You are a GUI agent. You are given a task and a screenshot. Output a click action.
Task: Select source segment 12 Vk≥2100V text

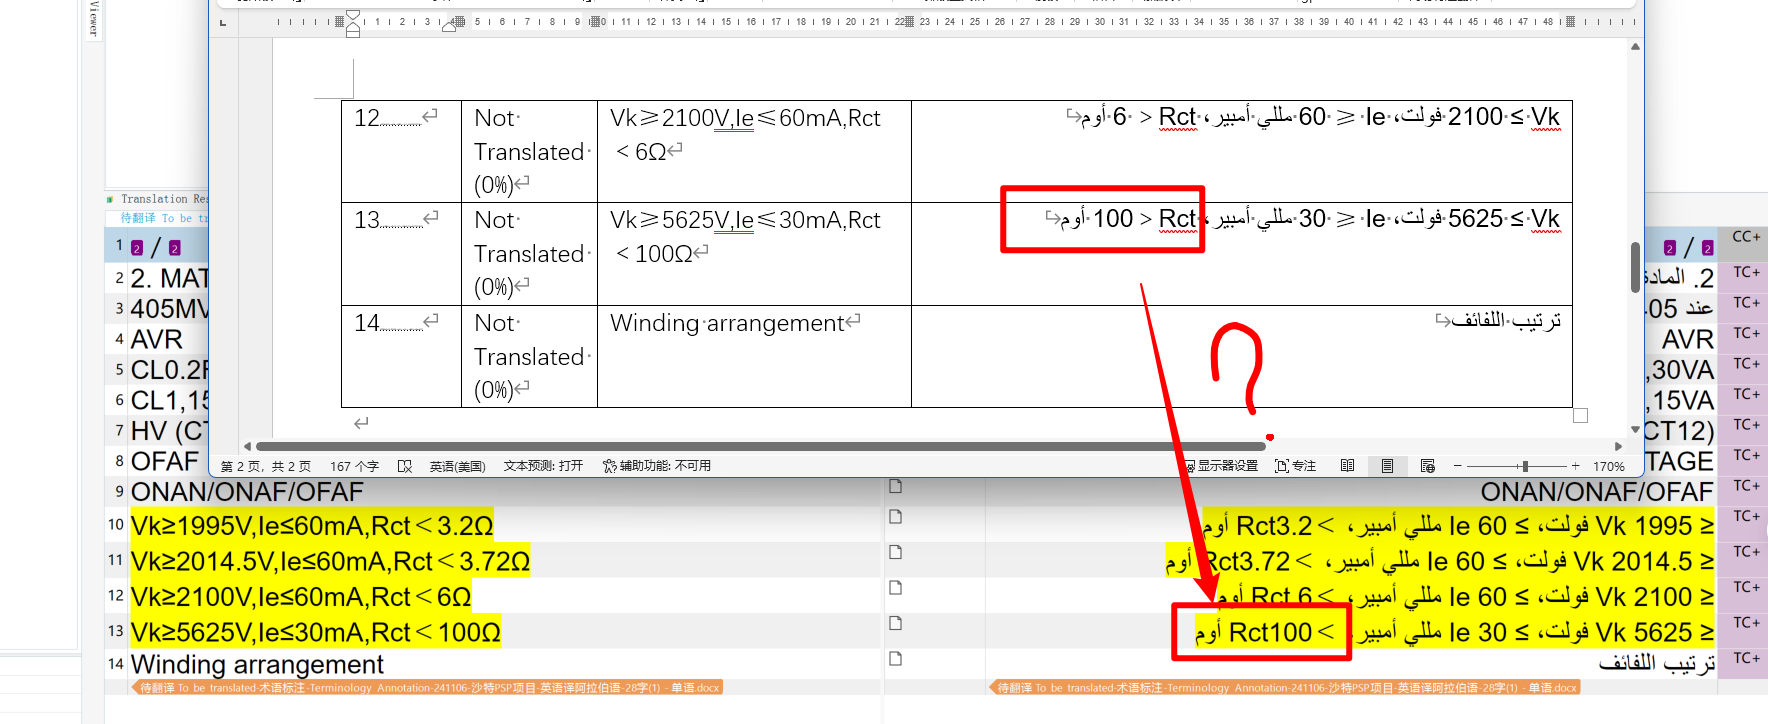301,597
